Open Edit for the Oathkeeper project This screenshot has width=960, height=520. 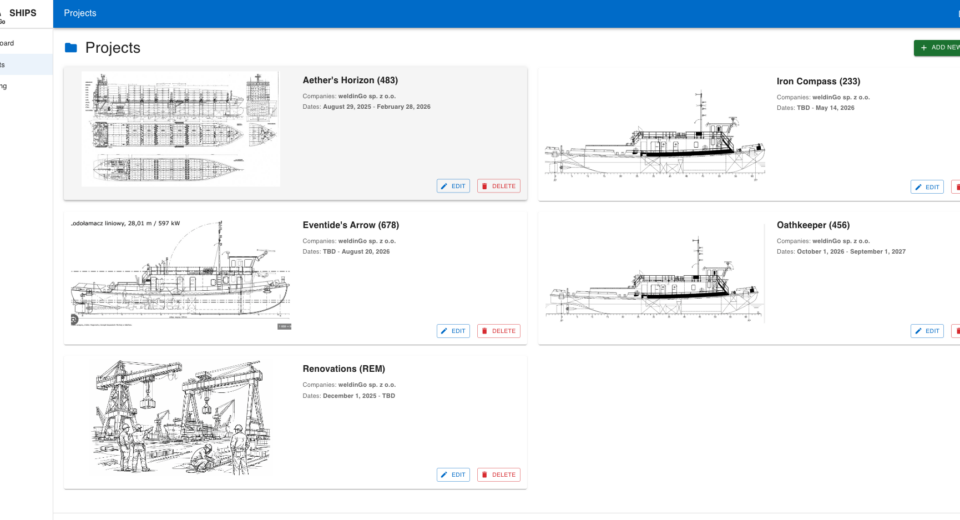tap(927, 331)
